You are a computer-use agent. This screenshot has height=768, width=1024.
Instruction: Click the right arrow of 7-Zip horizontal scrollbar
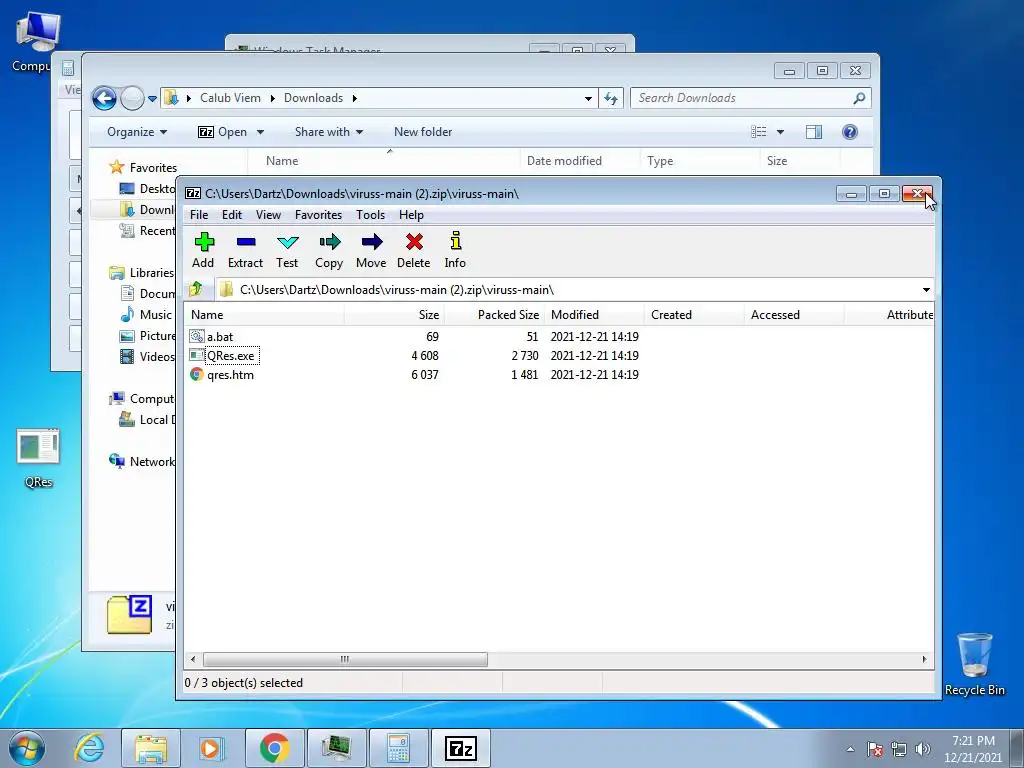coord(924,659)
